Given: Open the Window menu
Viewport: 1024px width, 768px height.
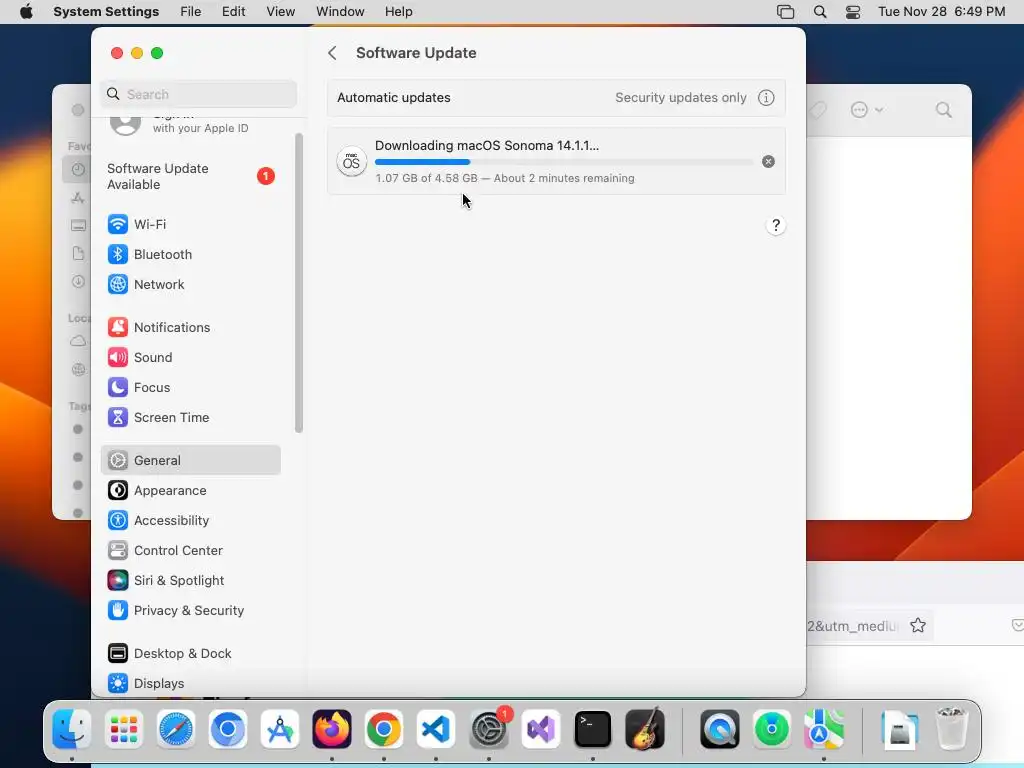Looking at the screenshot, I should 340,12.
